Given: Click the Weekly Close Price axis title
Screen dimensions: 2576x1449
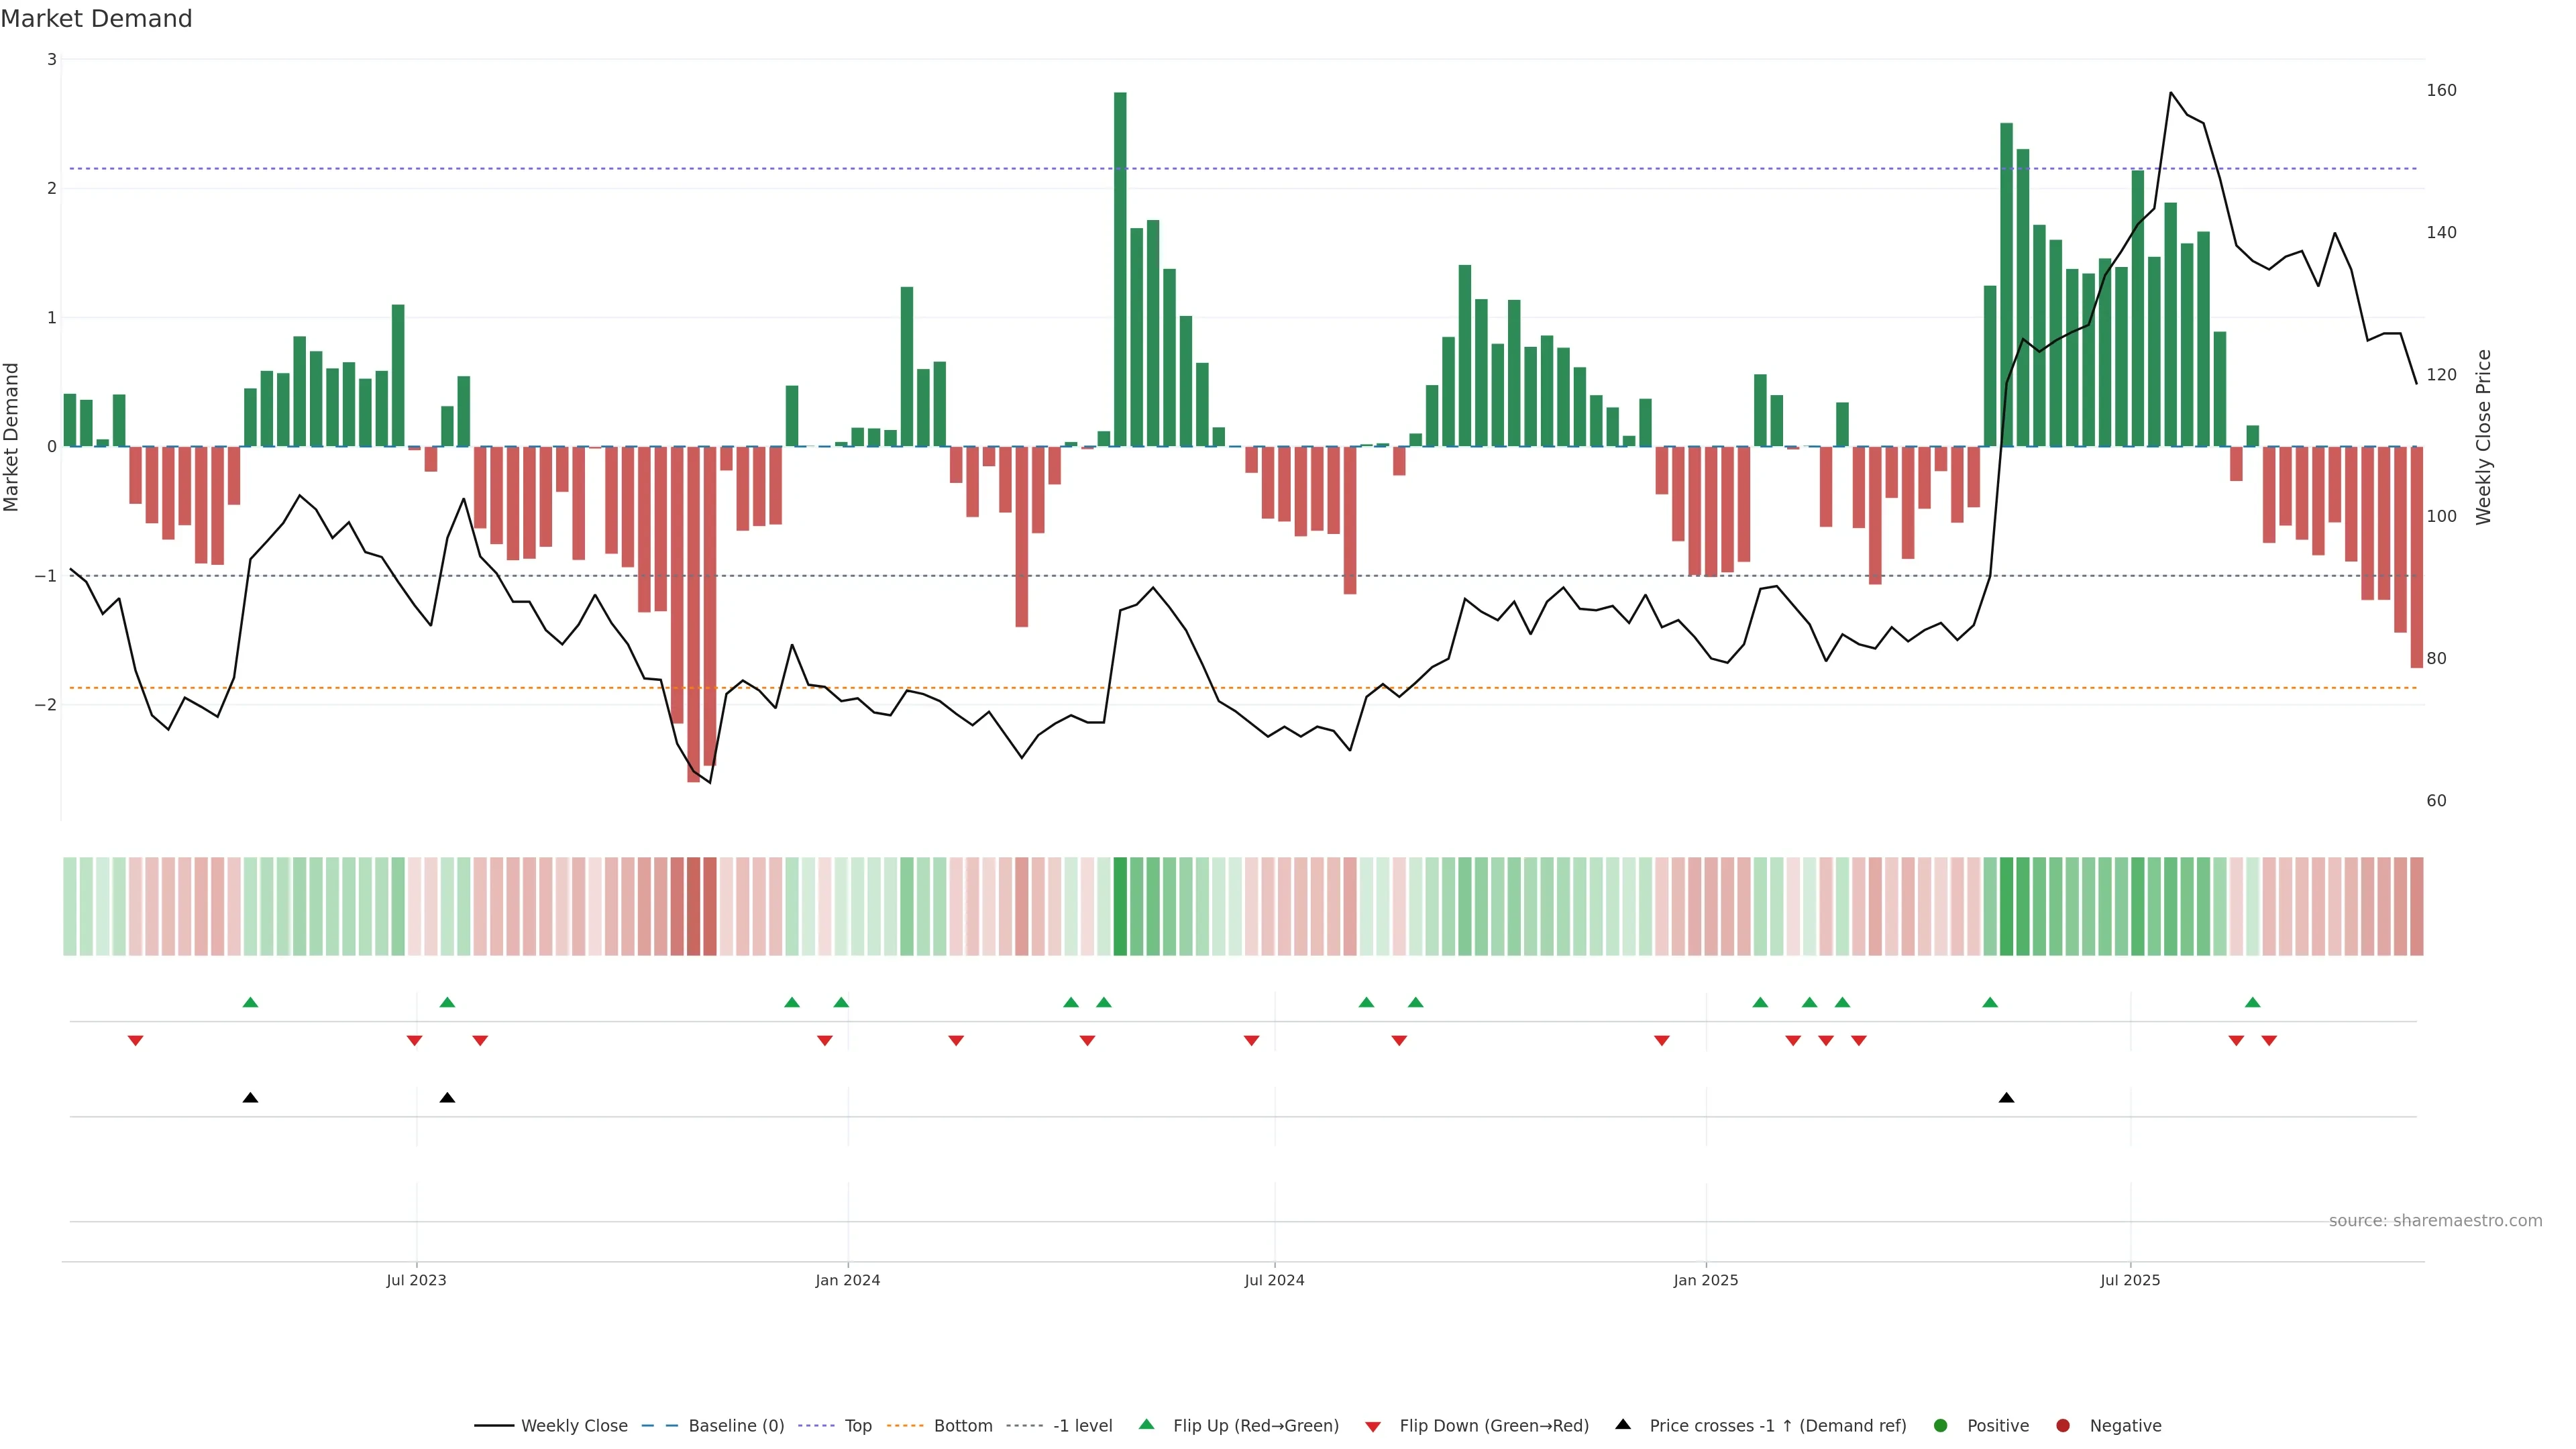Looking at the screenshot, I should point(2484,437).
